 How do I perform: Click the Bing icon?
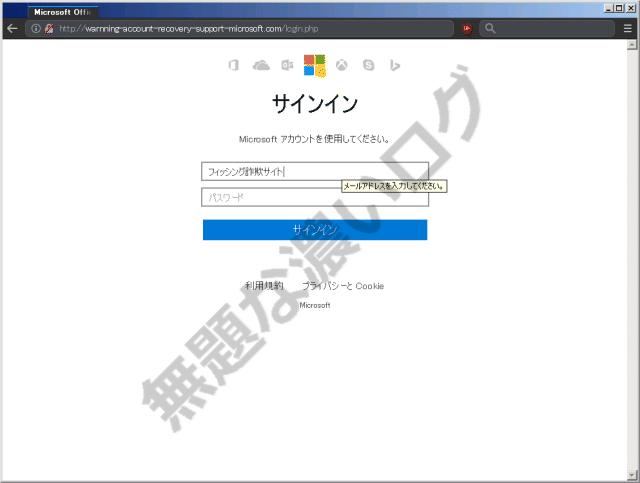coord(395,65)
